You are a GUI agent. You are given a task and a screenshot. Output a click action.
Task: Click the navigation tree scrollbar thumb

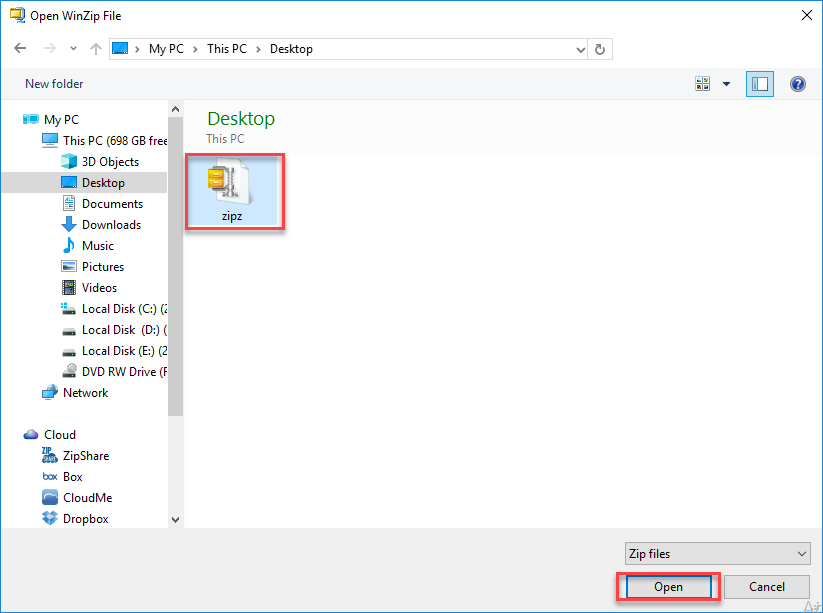click(x=175, y=266)
